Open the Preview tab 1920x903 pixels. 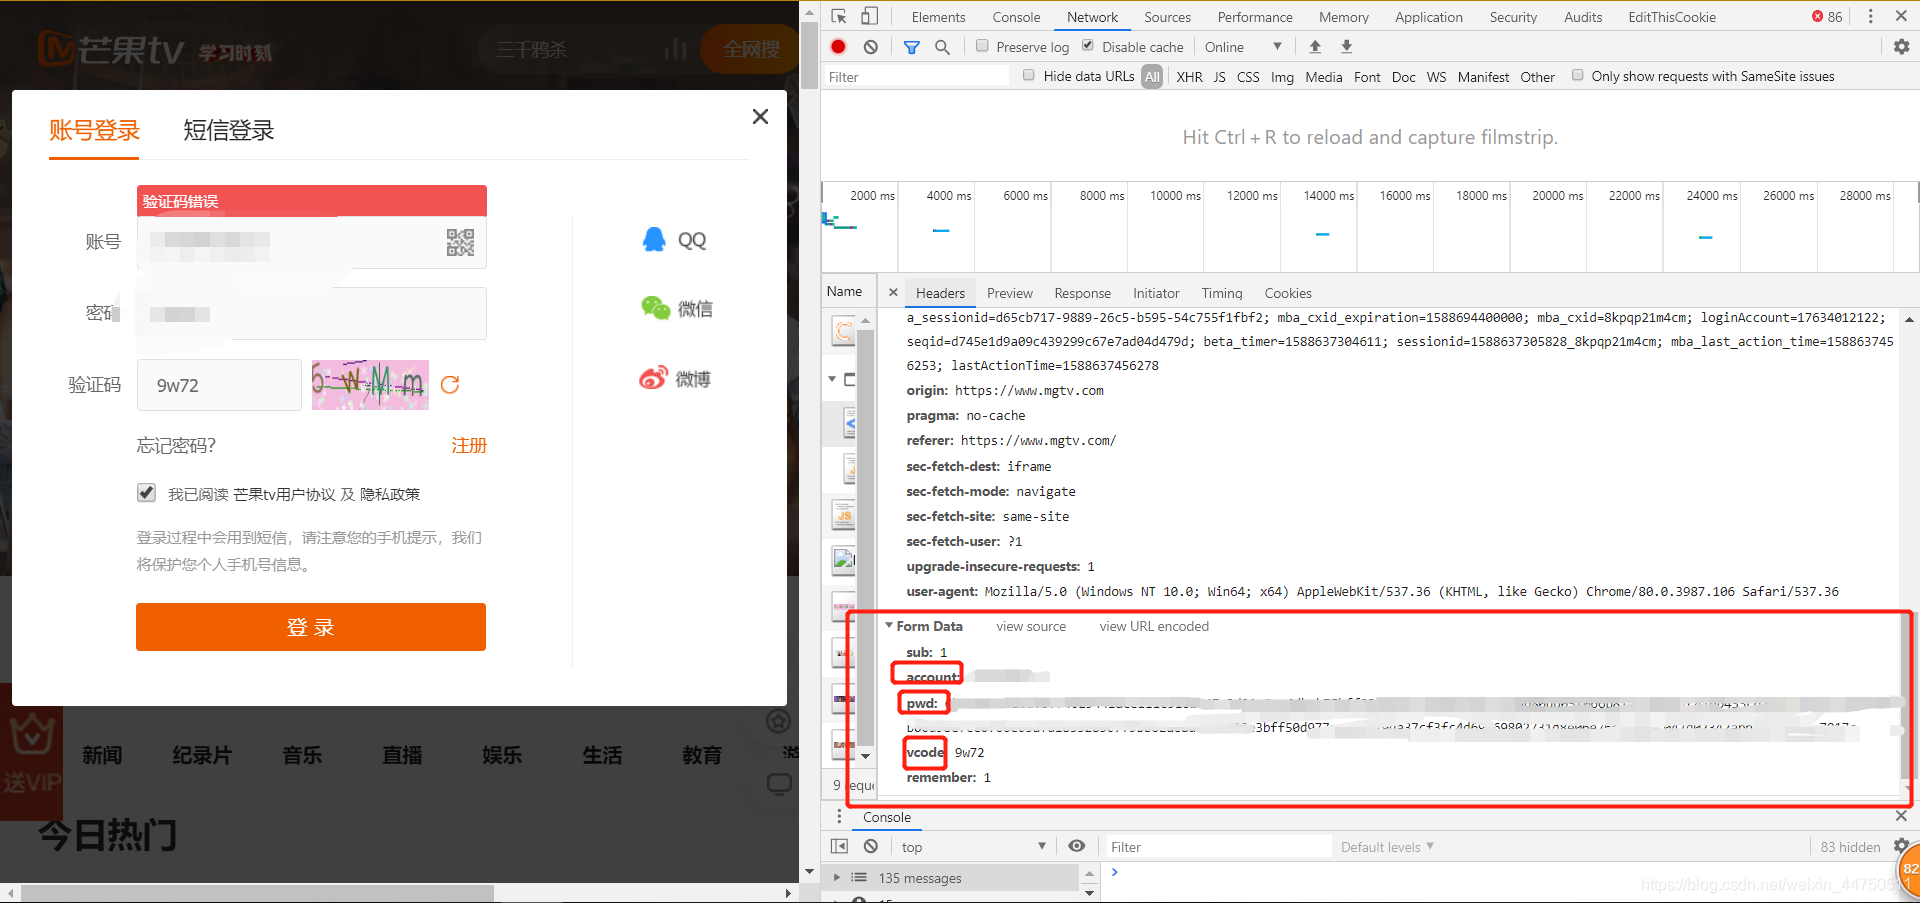coord(1009,293)
